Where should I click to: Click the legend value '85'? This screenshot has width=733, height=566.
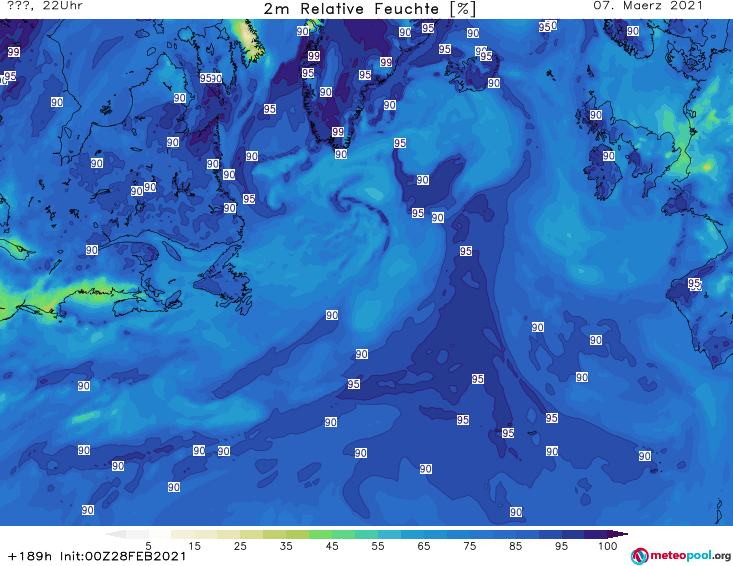pos(515,546)
